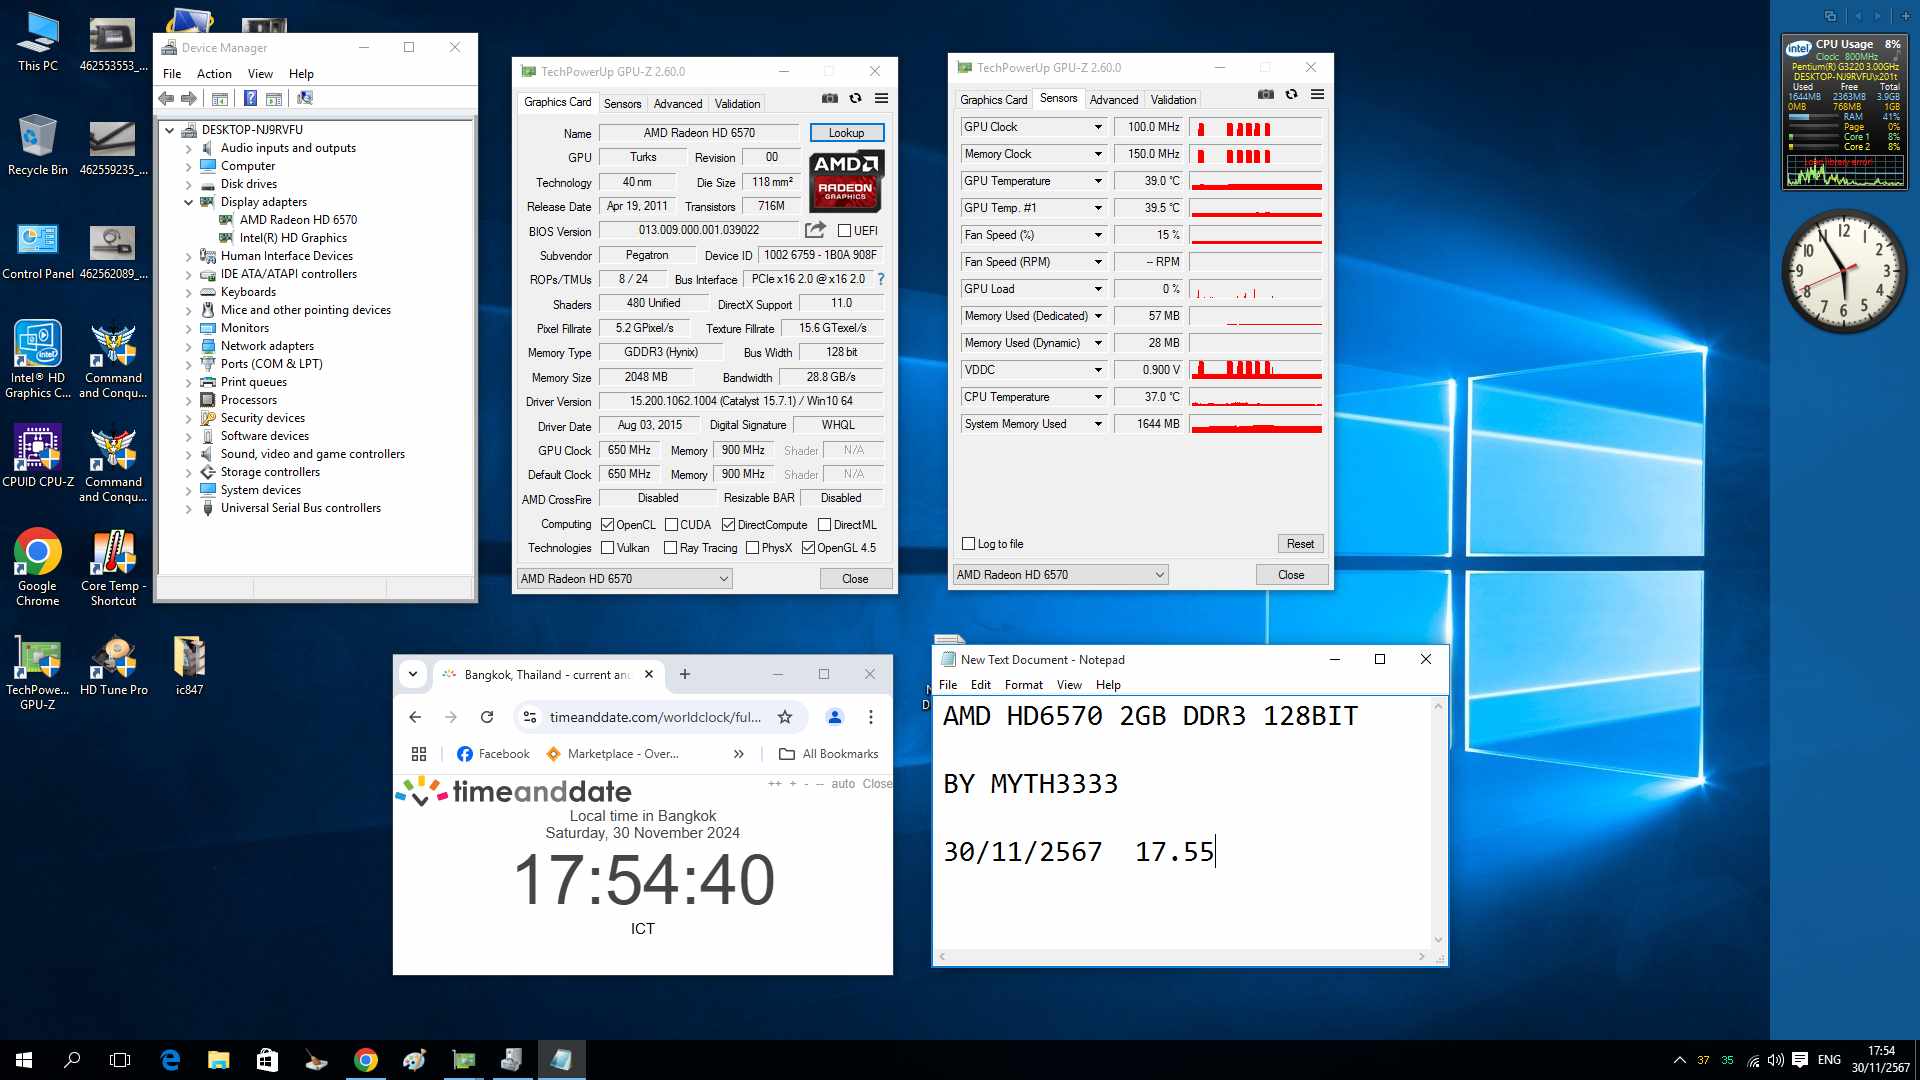
Task: Toggle Vulkan checkbox
Action: pos(607,548)
